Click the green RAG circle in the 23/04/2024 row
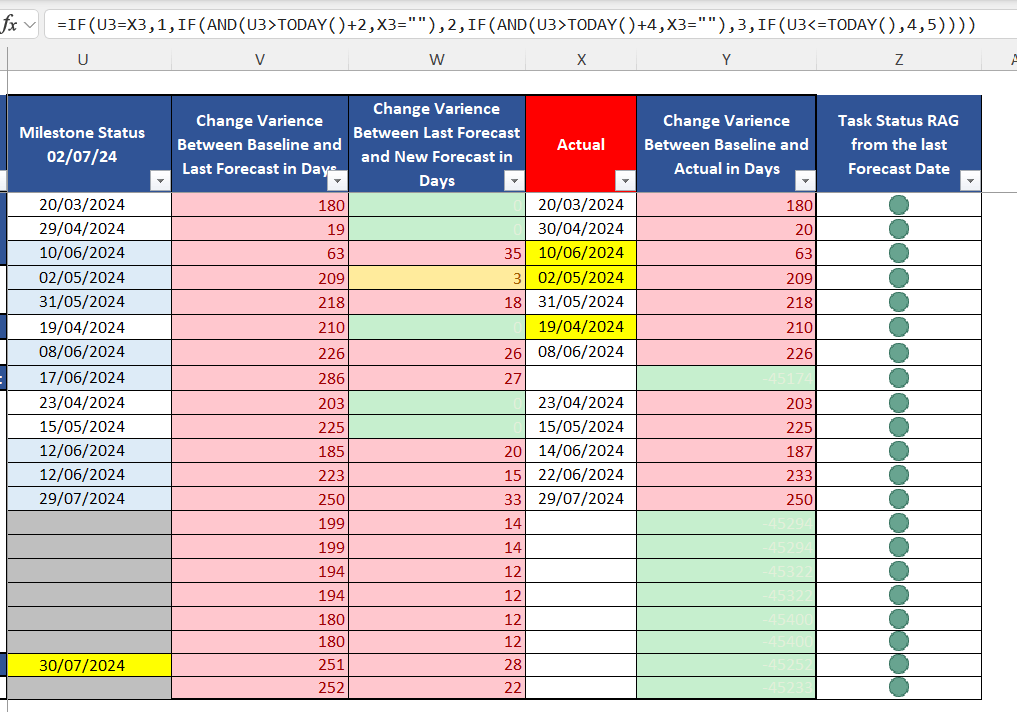Screen dimensions: 1017x712 898,403
